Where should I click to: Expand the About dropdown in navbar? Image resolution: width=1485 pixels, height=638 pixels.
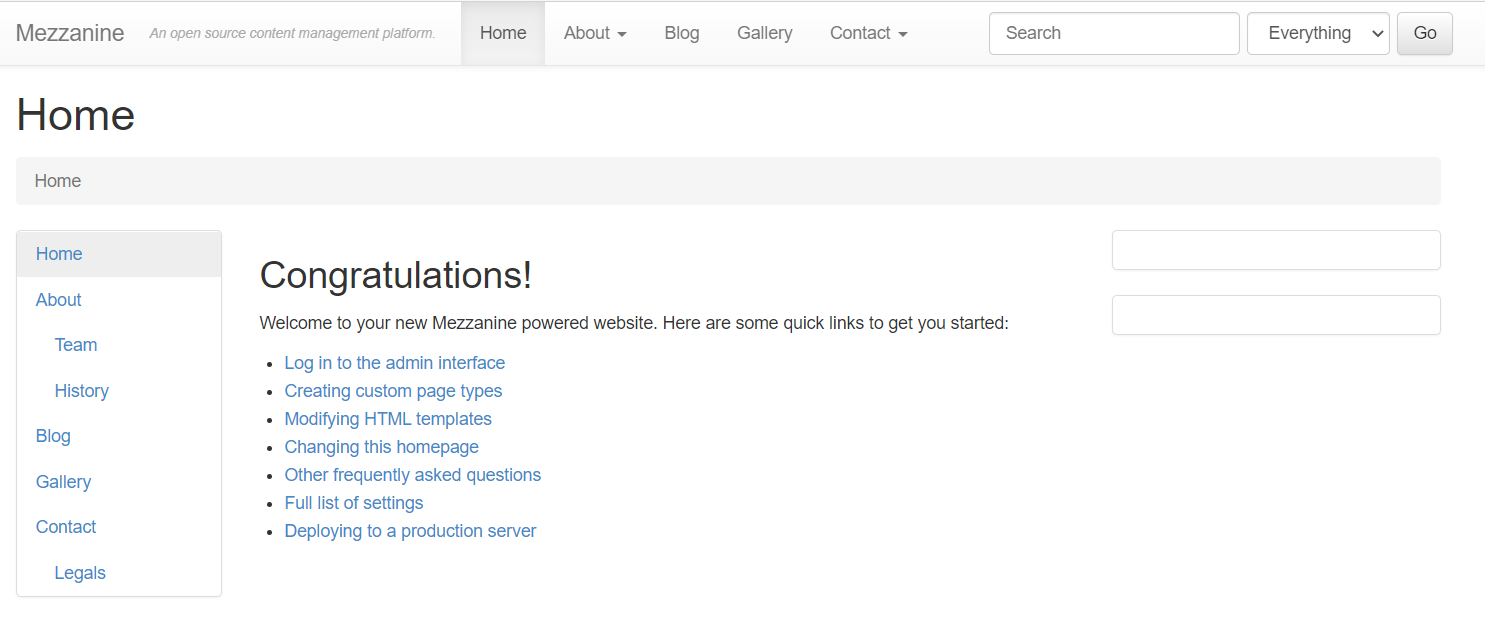tap(595, 33)
